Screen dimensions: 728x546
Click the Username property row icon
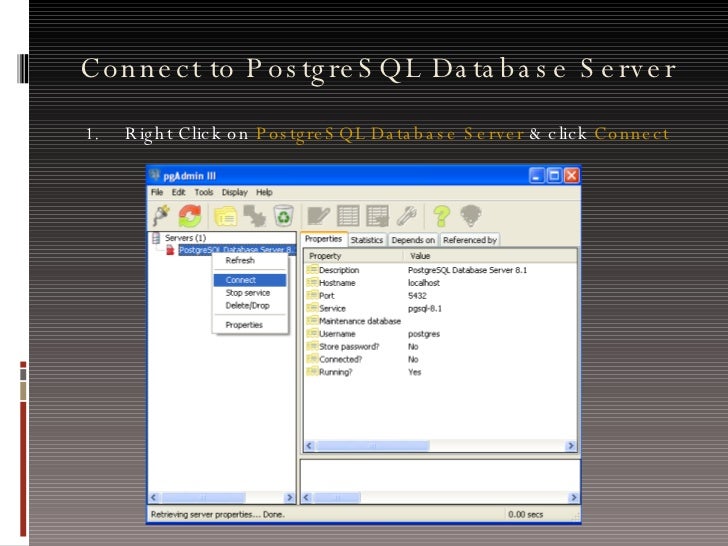tap(312, 333)
